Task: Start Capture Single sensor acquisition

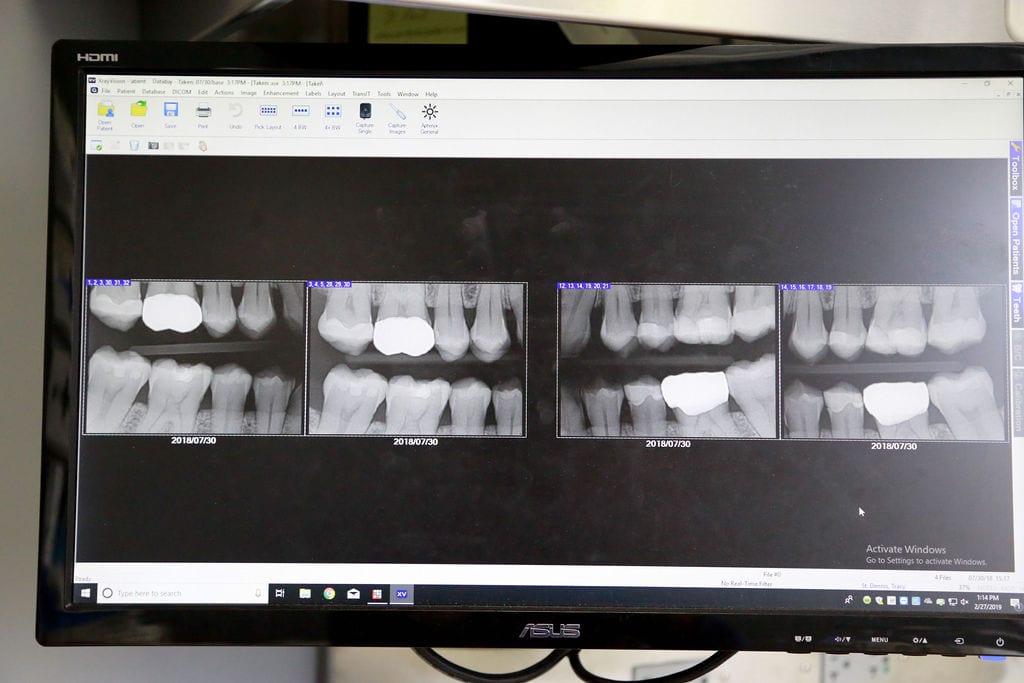Action: point(365,118)
